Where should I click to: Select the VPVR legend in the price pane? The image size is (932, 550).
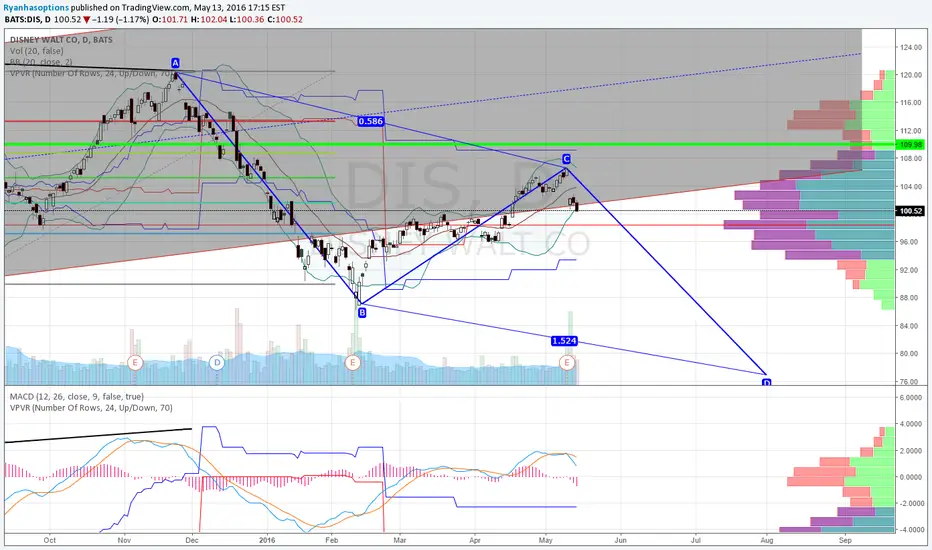(x=91, y=73)
